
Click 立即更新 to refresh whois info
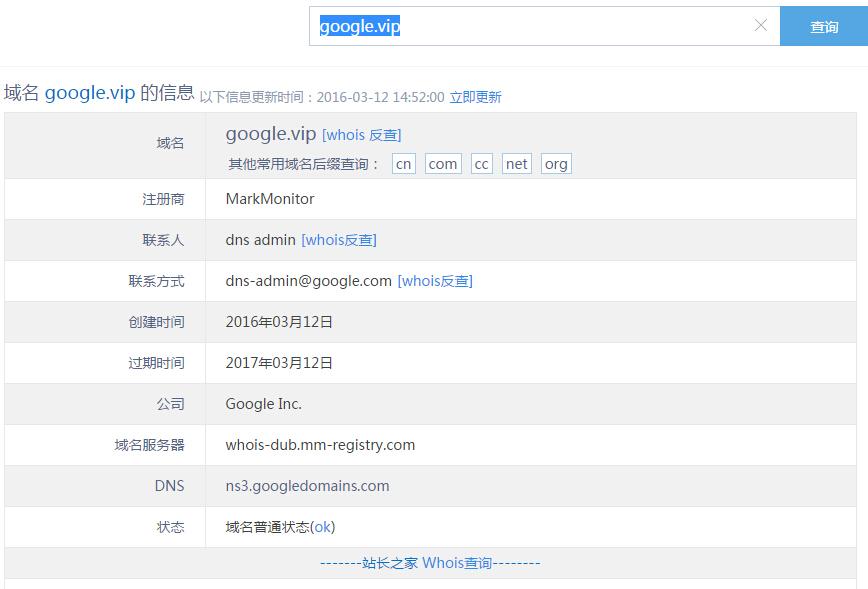pos(476,97)
